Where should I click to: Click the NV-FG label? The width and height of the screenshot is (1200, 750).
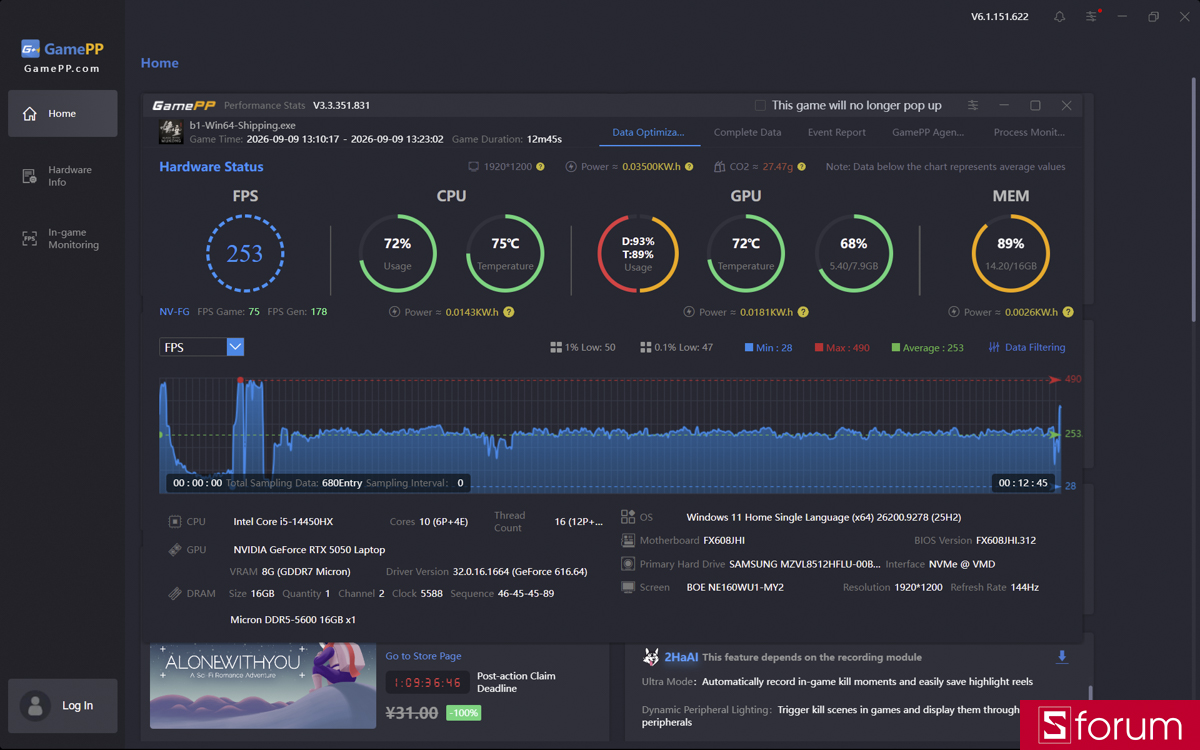(x=174, y=312)
